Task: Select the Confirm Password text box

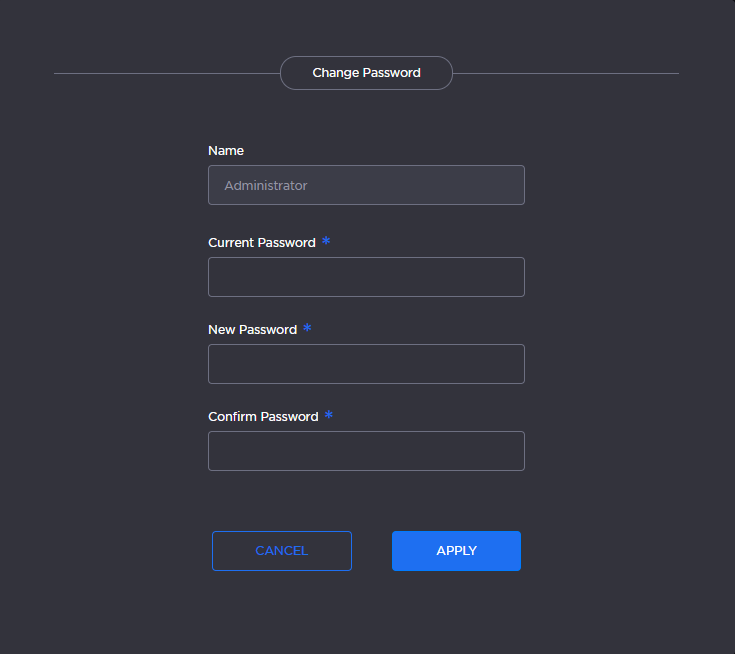Action: tap(366, 451)
